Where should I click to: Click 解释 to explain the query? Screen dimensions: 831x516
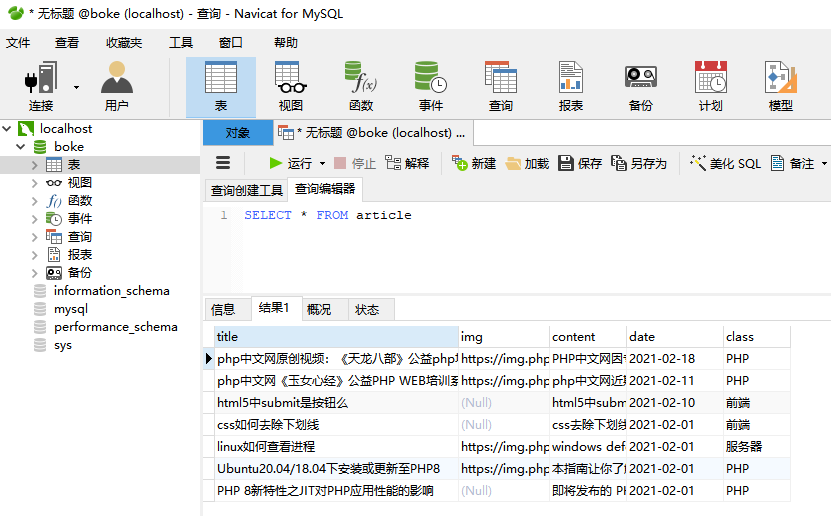(407, 163)
